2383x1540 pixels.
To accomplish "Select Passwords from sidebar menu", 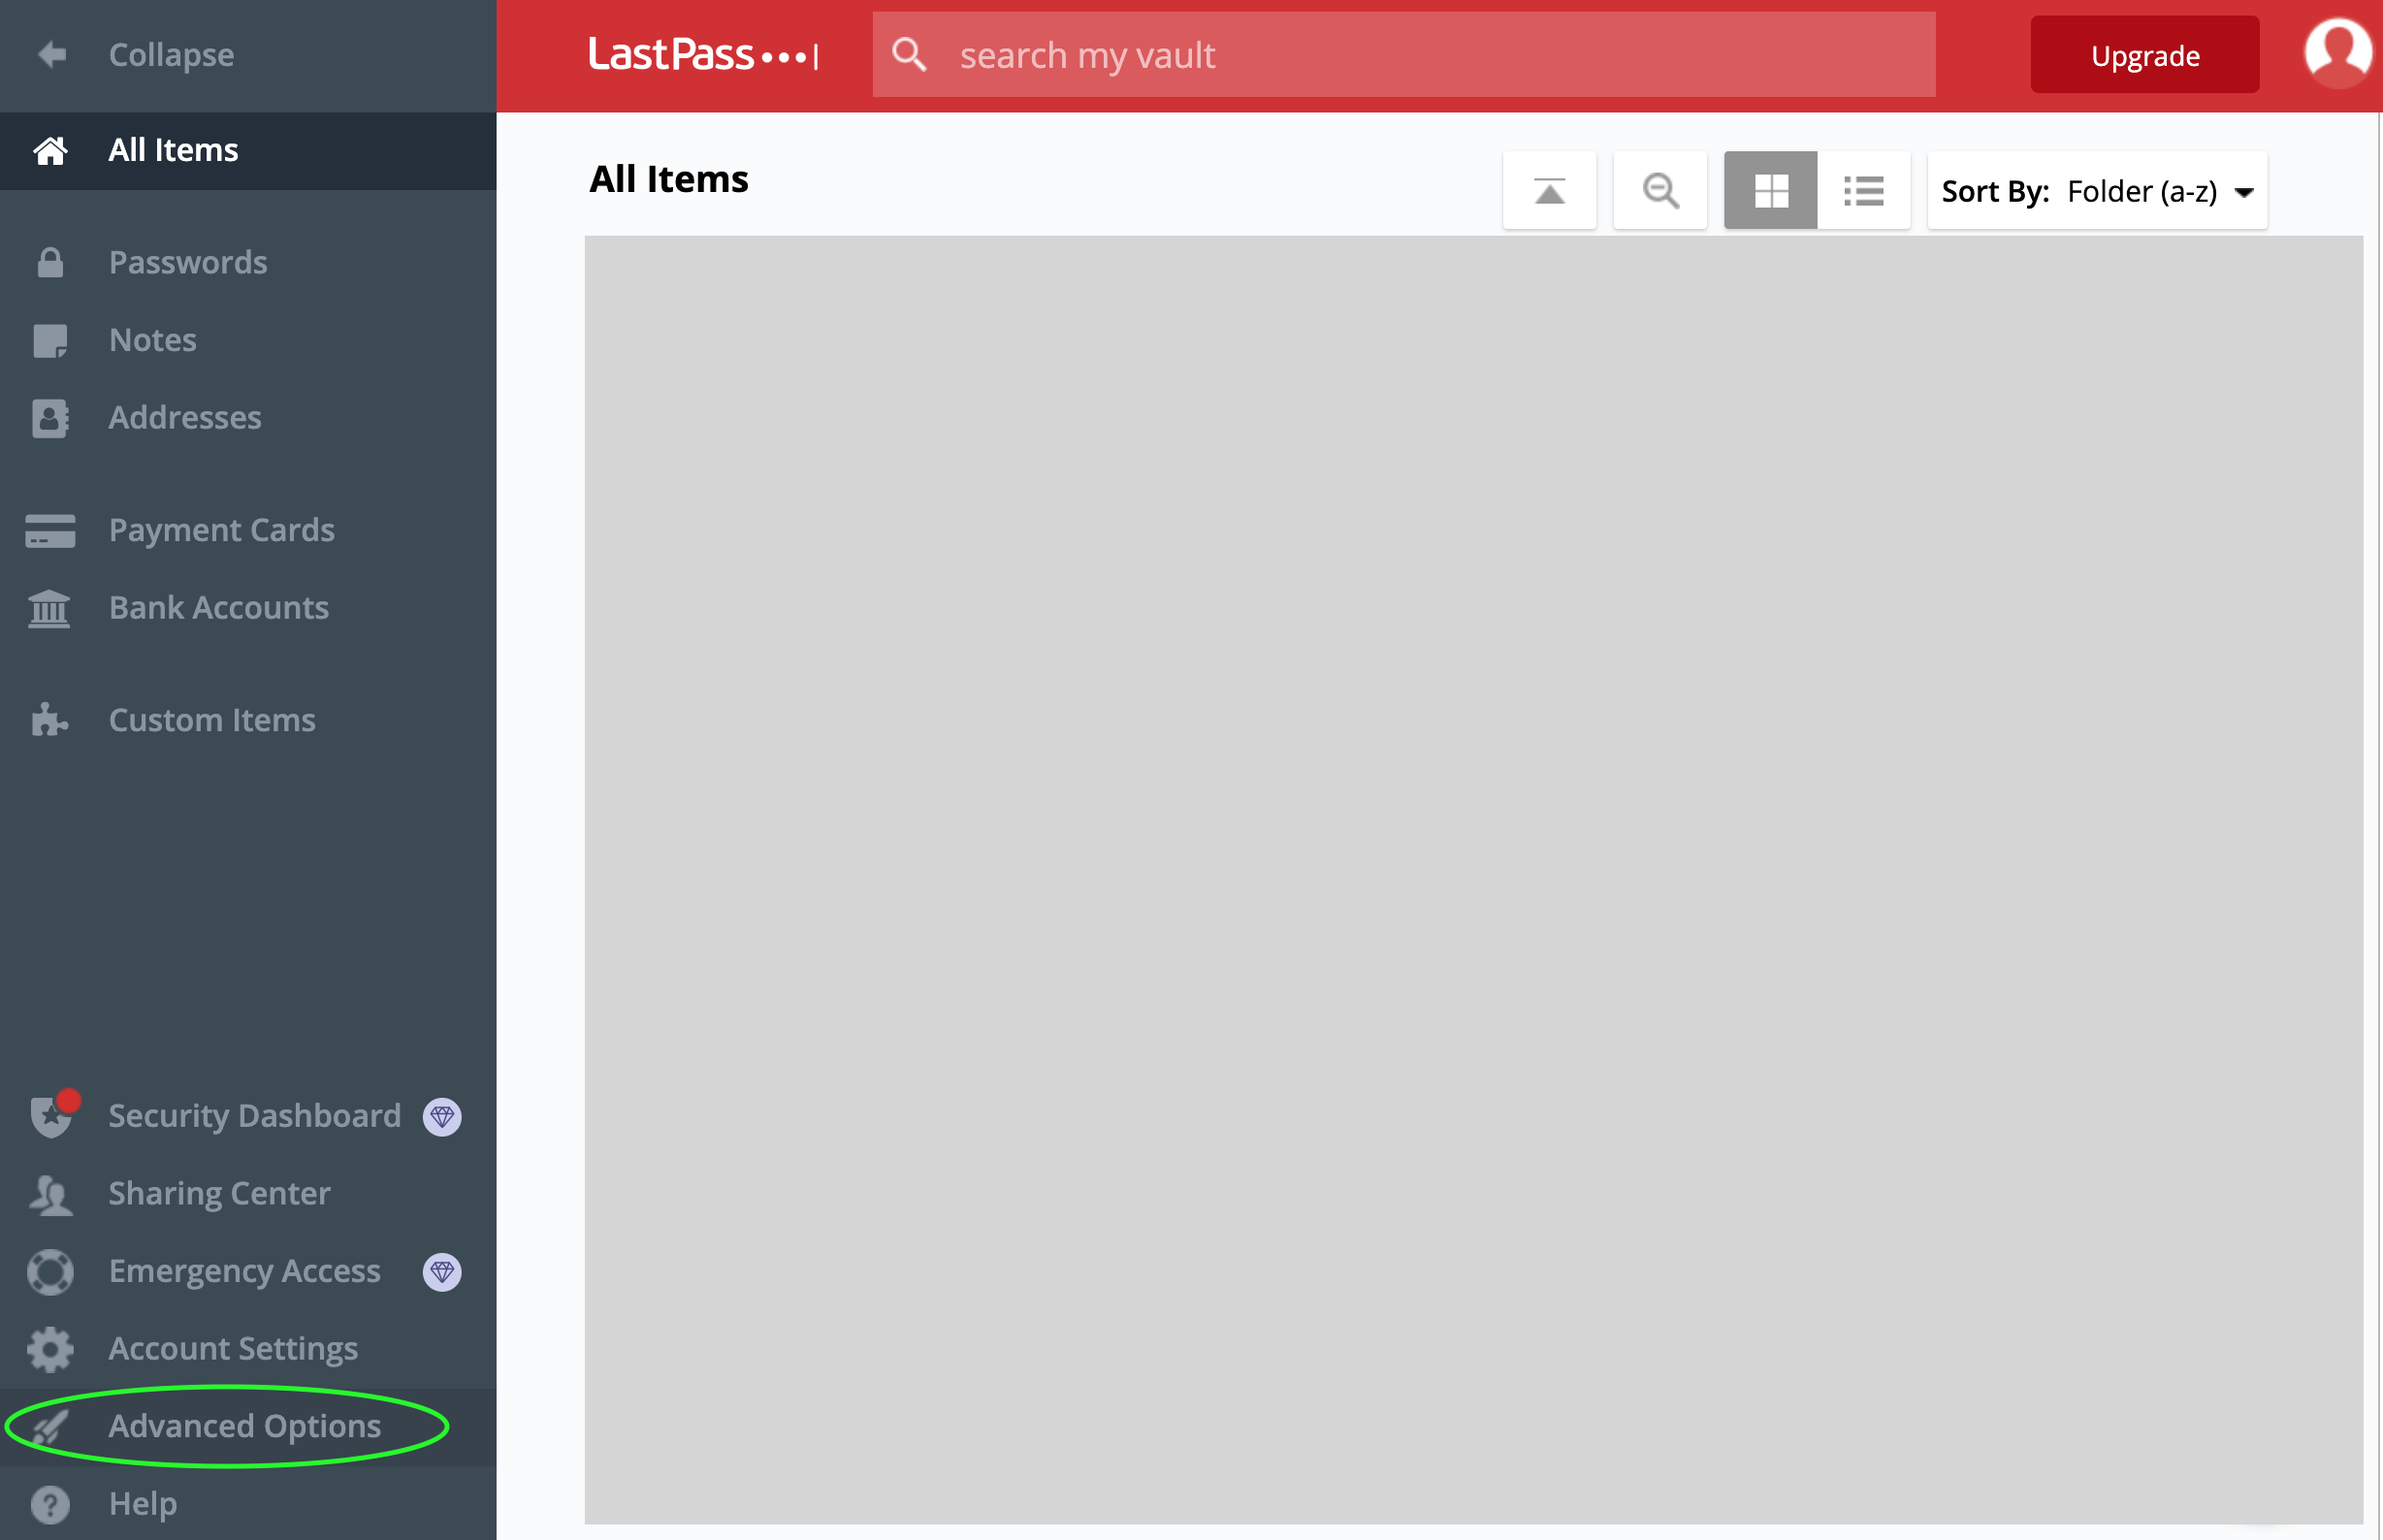I will click(187, 261).
